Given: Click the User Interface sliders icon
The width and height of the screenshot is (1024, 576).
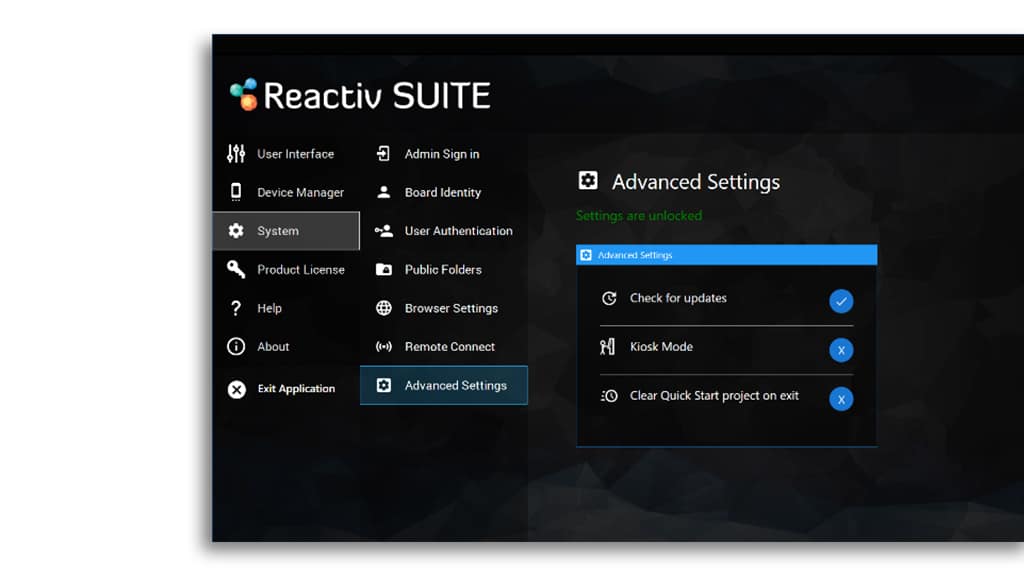Looking at the screenshot, I should pos(236,153).
